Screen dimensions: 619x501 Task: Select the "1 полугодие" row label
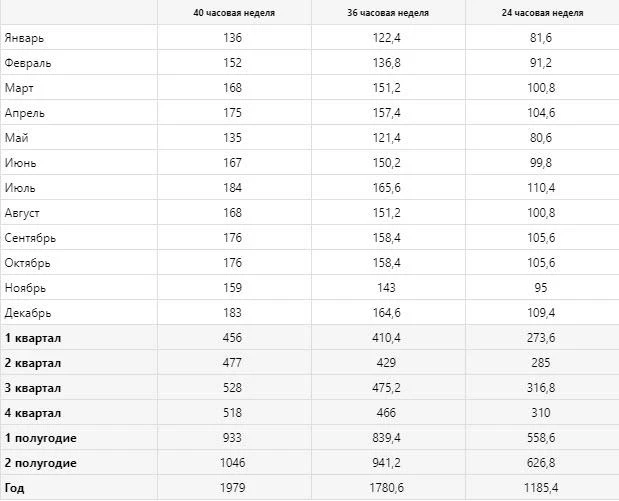pos(41,438)
